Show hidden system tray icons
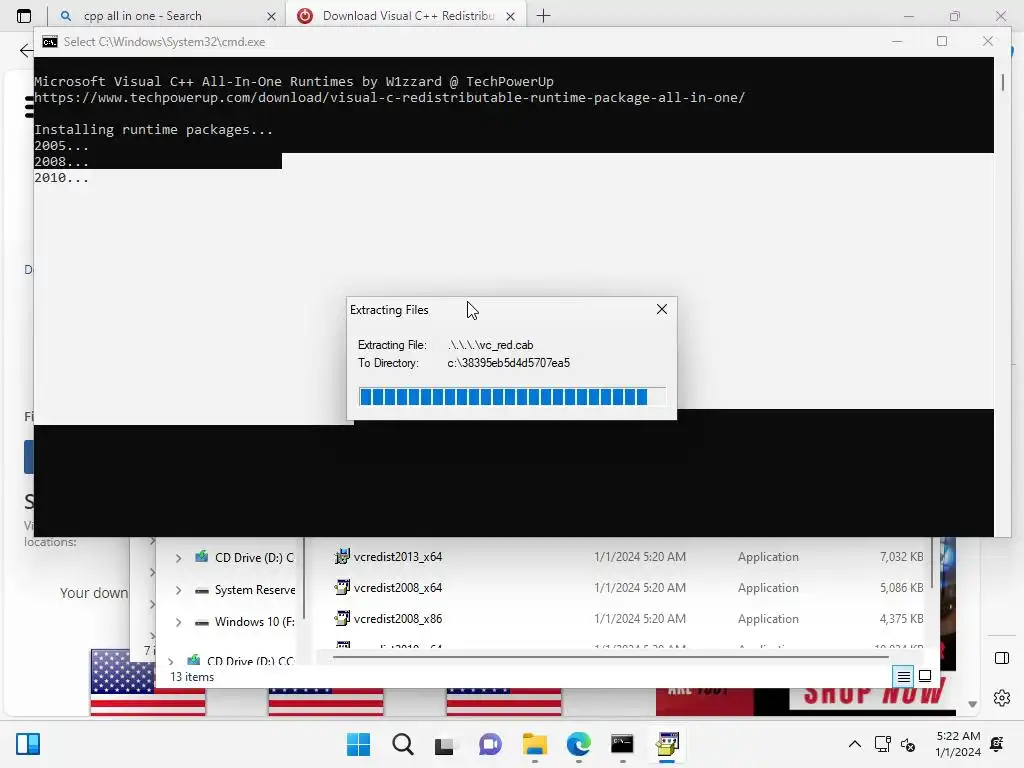 click(854, 744)
